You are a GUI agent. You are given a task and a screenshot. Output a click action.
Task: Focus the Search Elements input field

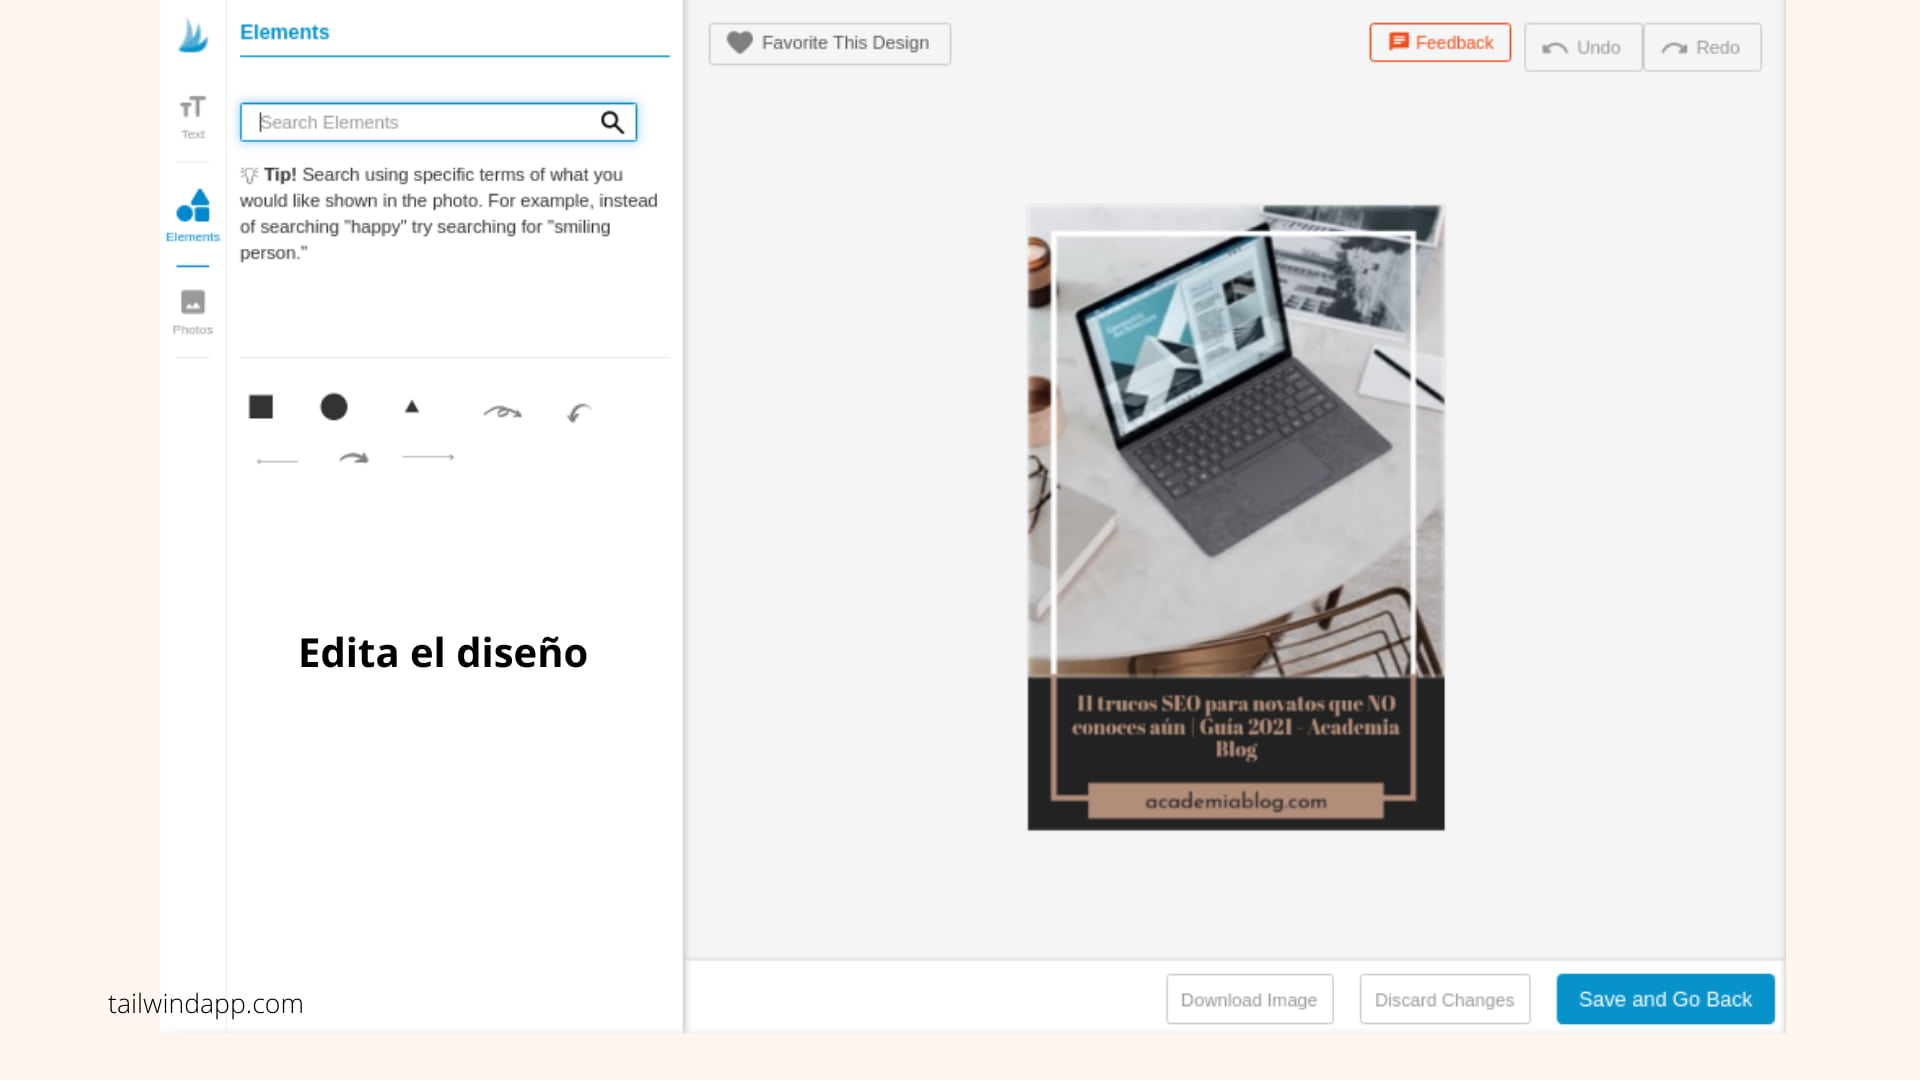coord(438,122)
